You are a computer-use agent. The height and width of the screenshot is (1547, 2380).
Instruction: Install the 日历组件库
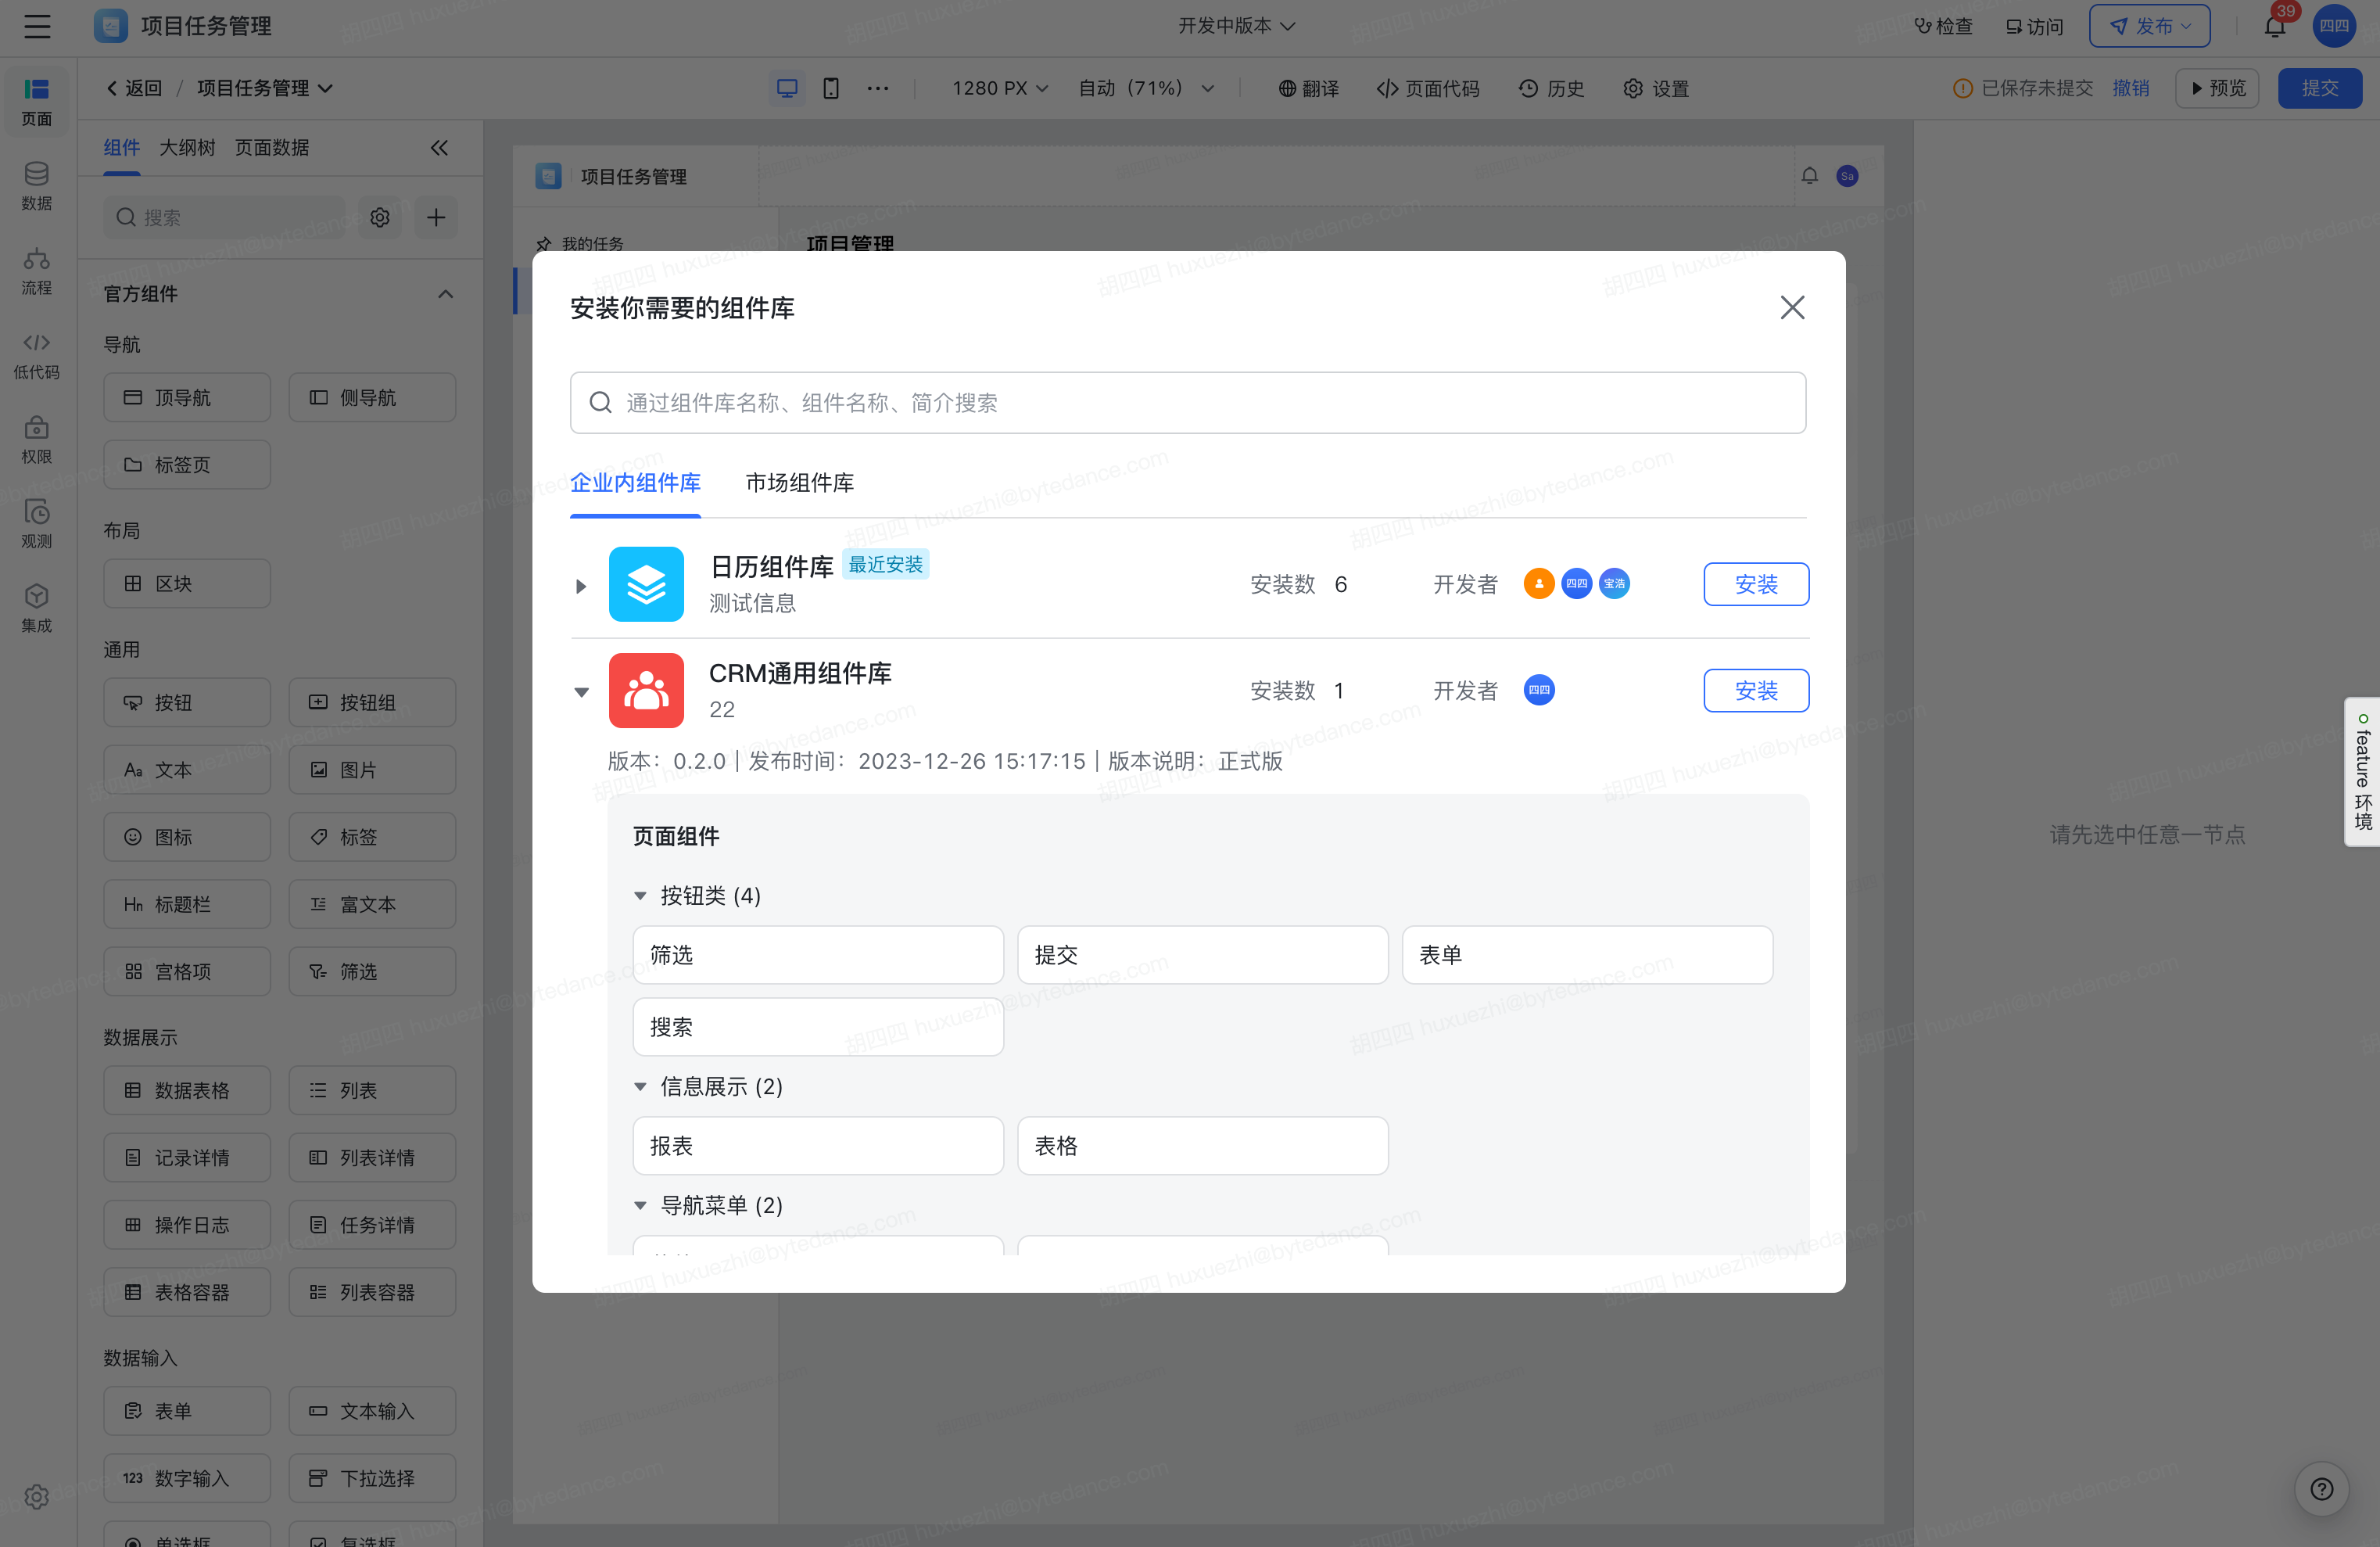pos(1756,584)
